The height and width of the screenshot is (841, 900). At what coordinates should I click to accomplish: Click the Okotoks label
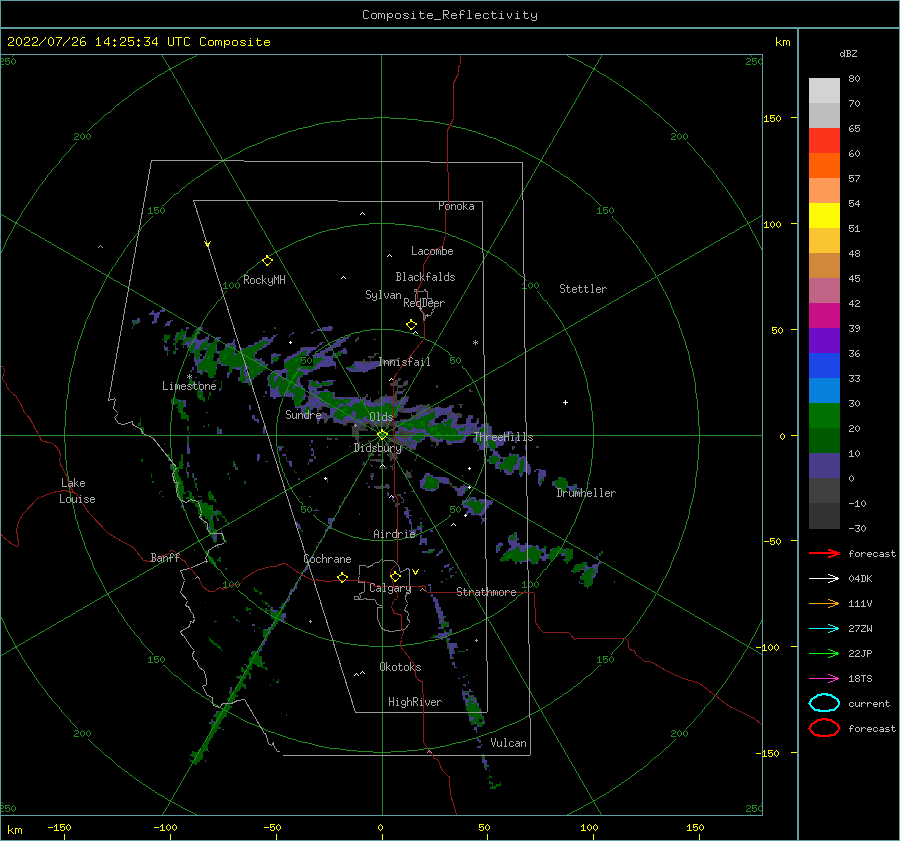(x=400, y=667)
